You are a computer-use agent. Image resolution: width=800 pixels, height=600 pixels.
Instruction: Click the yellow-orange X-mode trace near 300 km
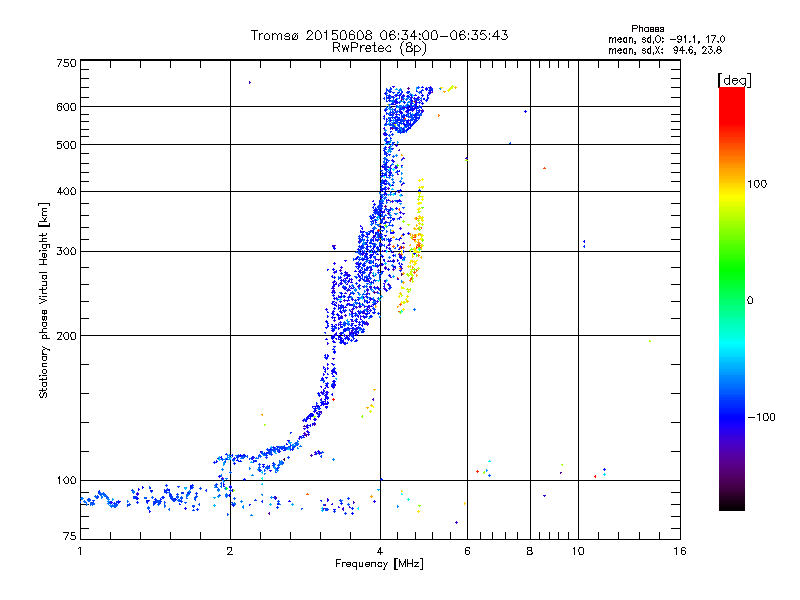[x=412, y=245]
